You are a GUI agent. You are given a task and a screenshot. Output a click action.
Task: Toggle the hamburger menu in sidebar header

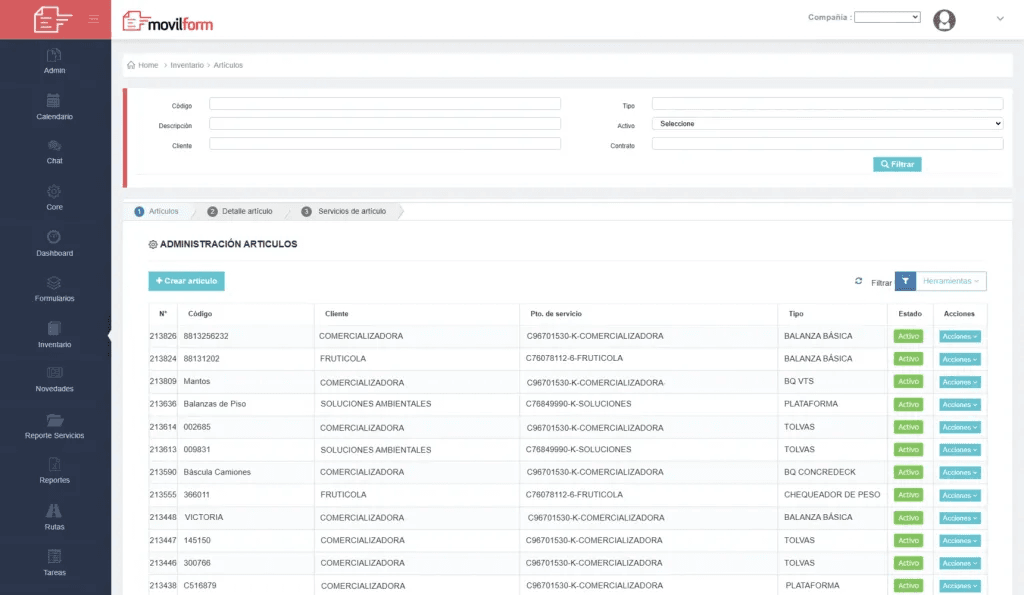click(x=94, y=19)
